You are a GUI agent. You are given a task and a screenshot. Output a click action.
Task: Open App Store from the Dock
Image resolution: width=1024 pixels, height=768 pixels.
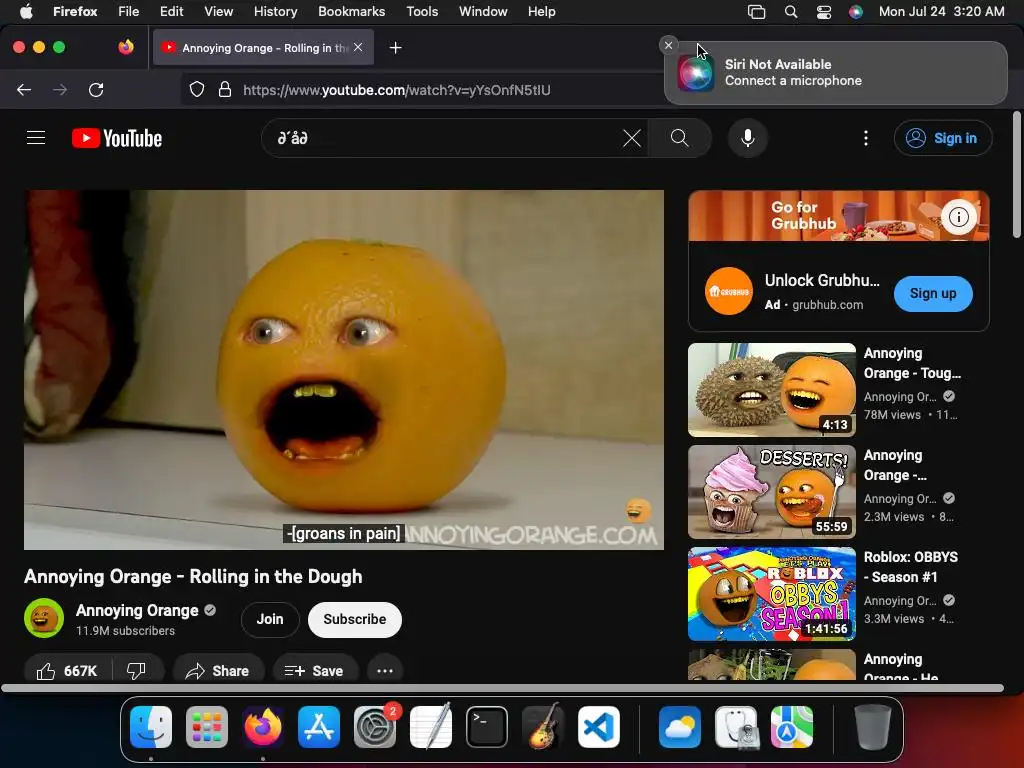point(319,726)
